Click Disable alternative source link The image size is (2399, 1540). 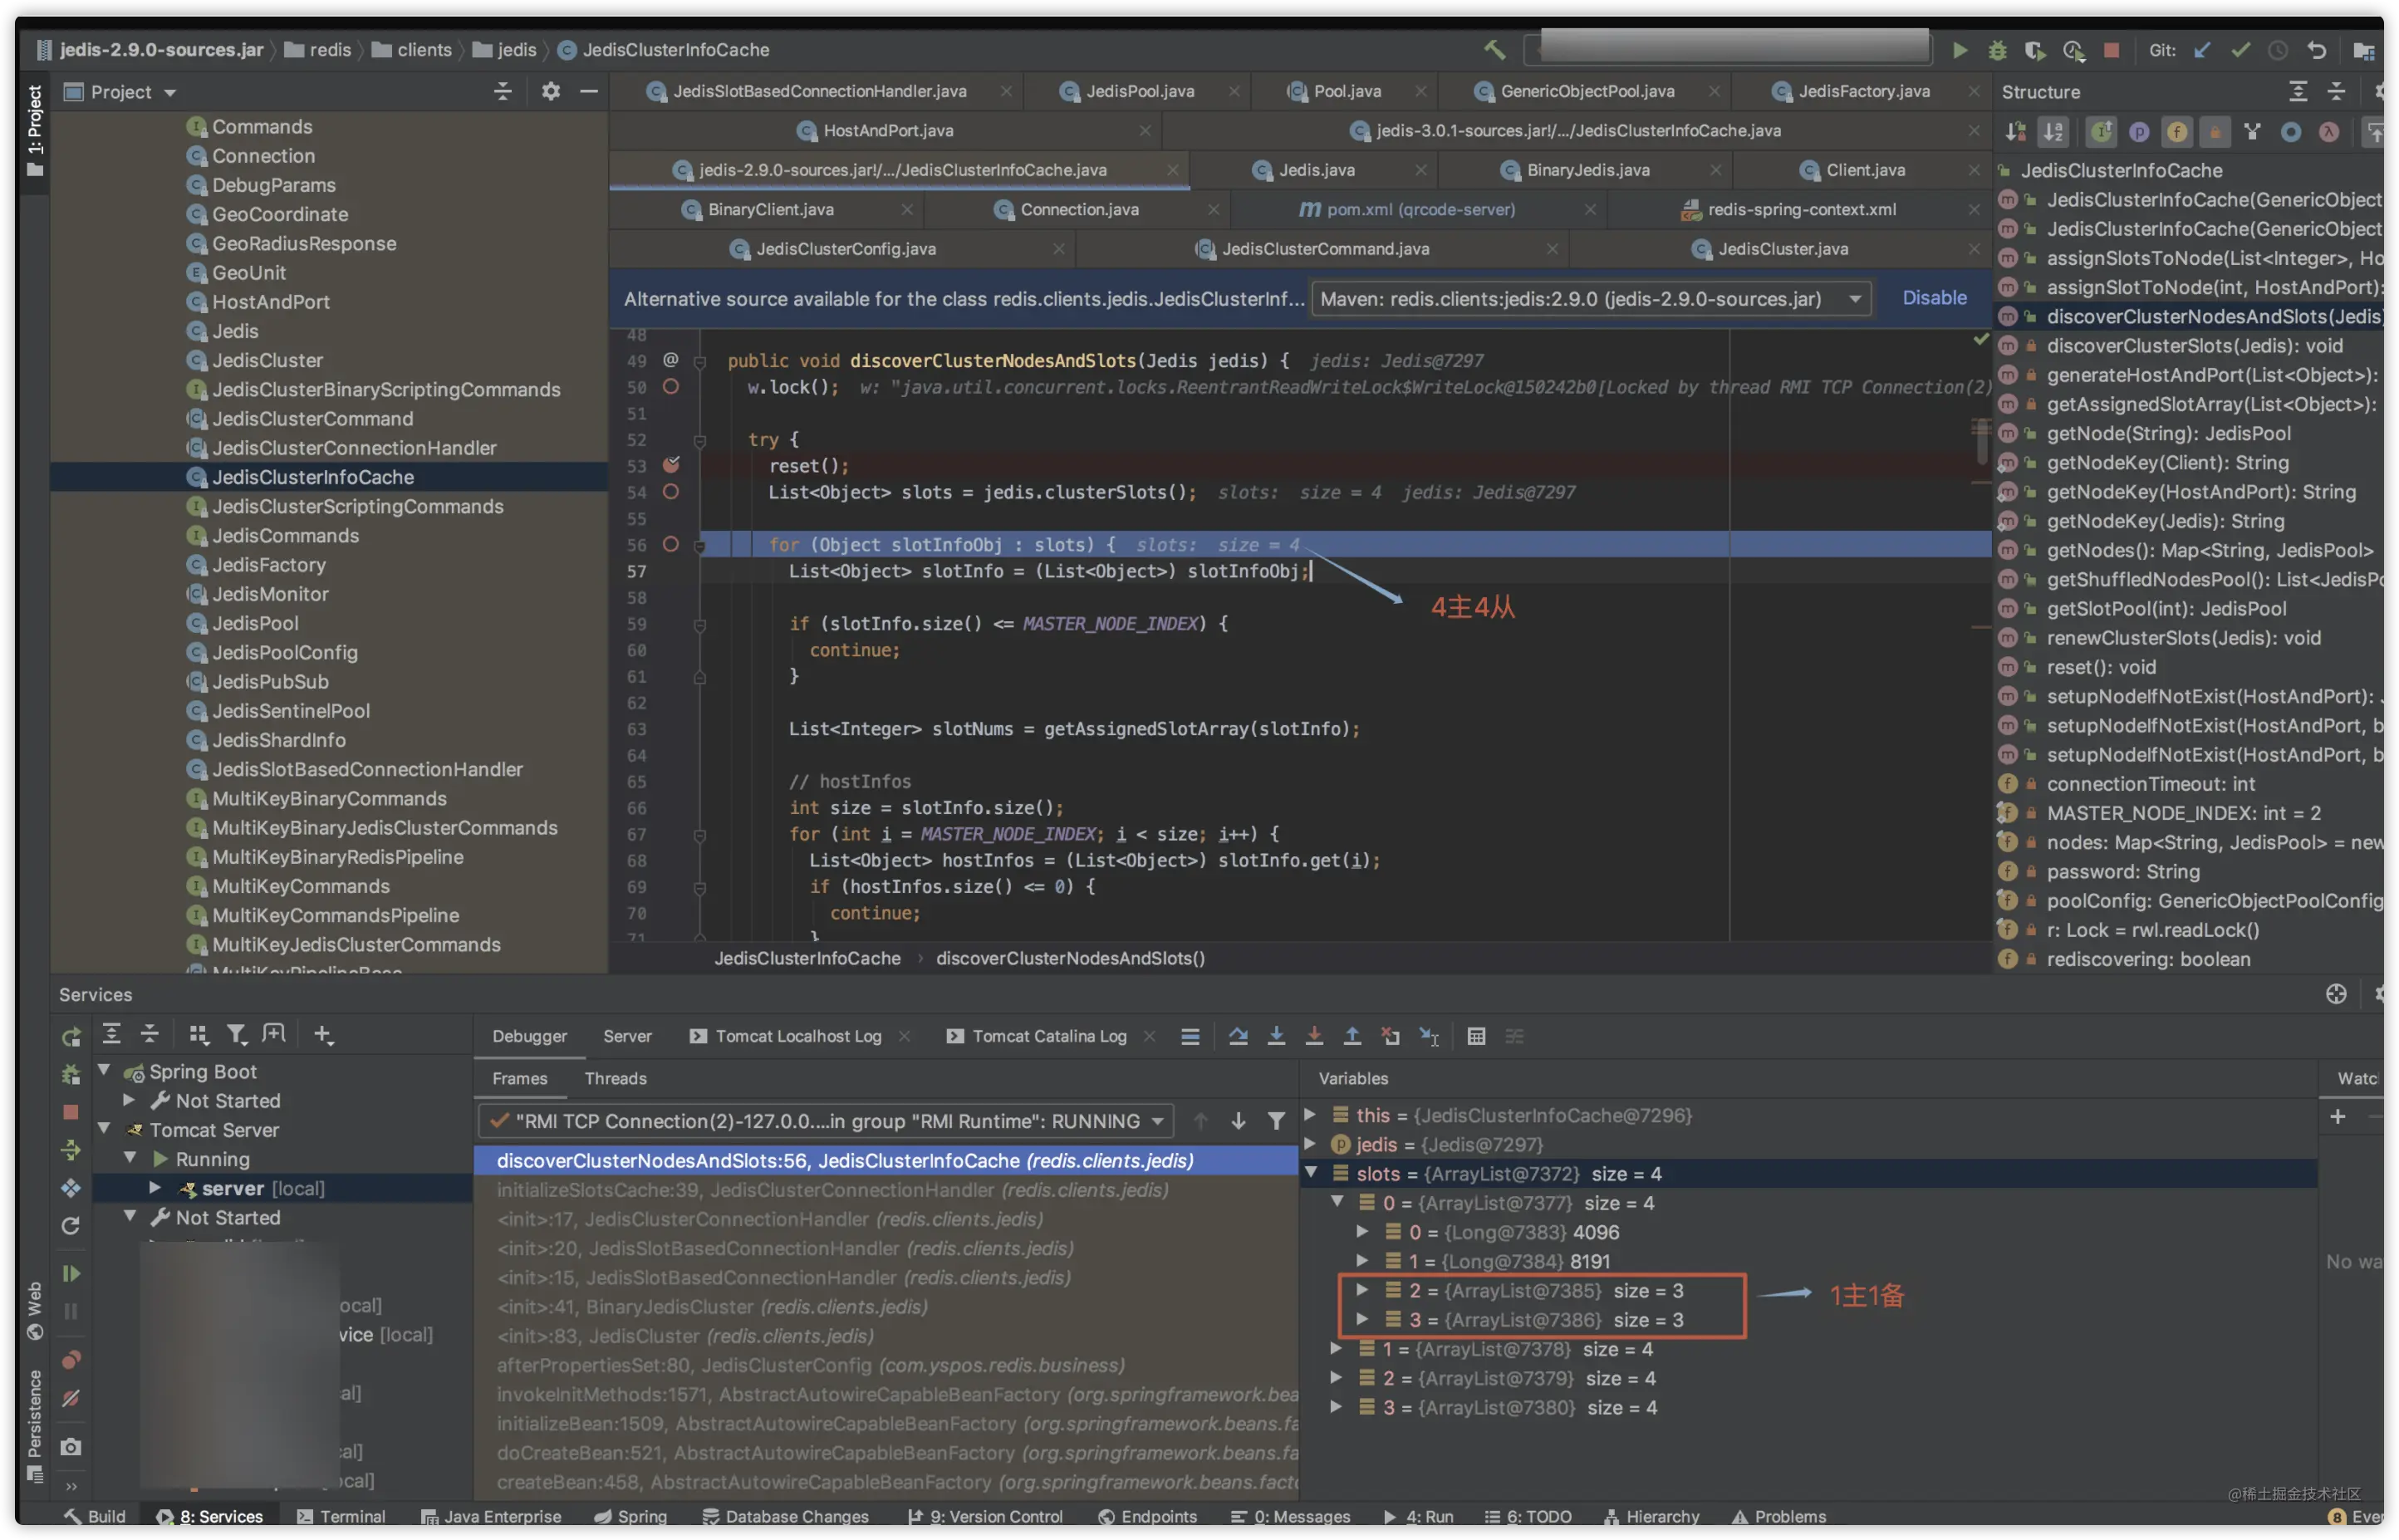click(x=1934, y=298)
